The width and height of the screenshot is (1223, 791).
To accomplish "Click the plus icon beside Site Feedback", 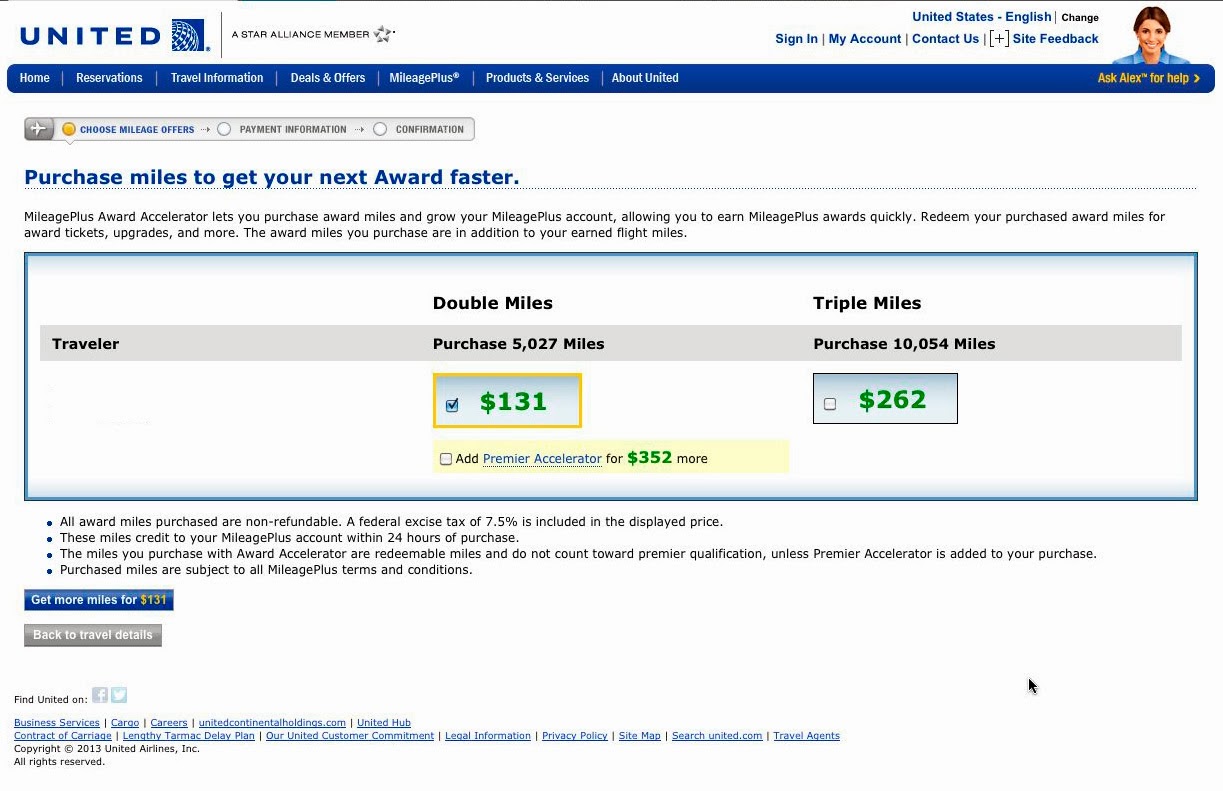I will [998, 39].
